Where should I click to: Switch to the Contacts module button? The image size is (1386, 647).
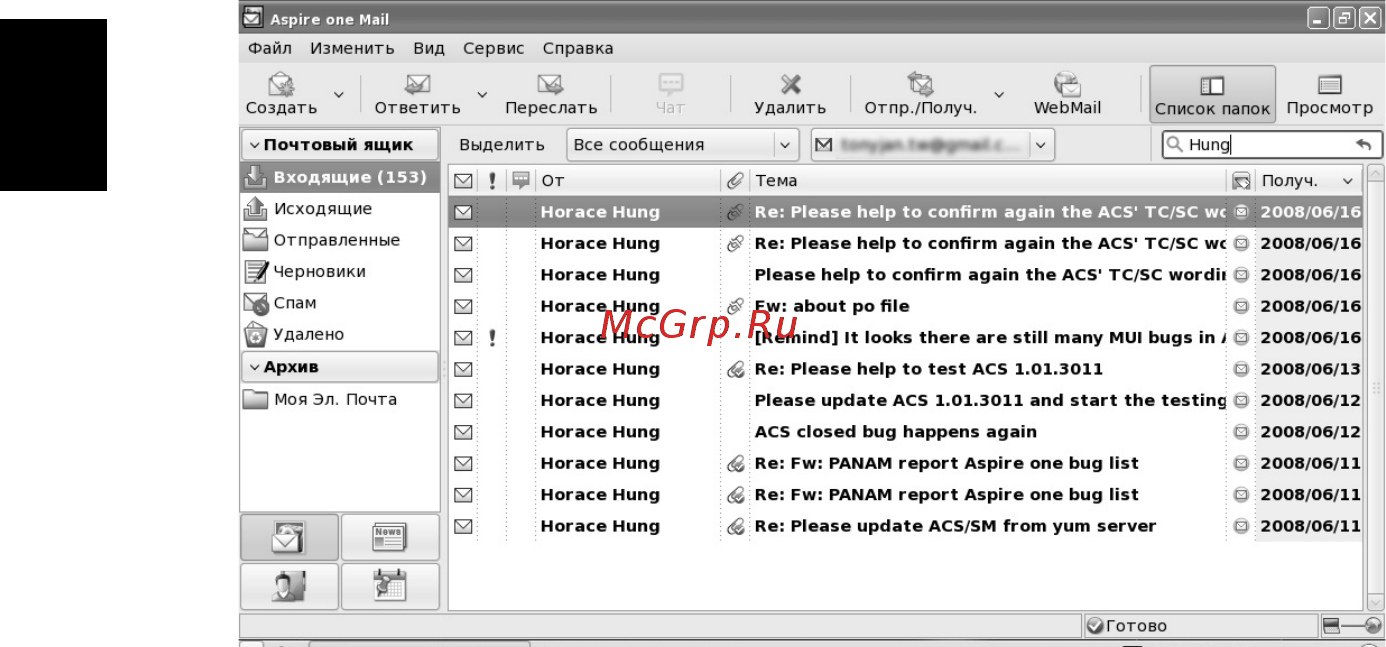pos(290,586)
